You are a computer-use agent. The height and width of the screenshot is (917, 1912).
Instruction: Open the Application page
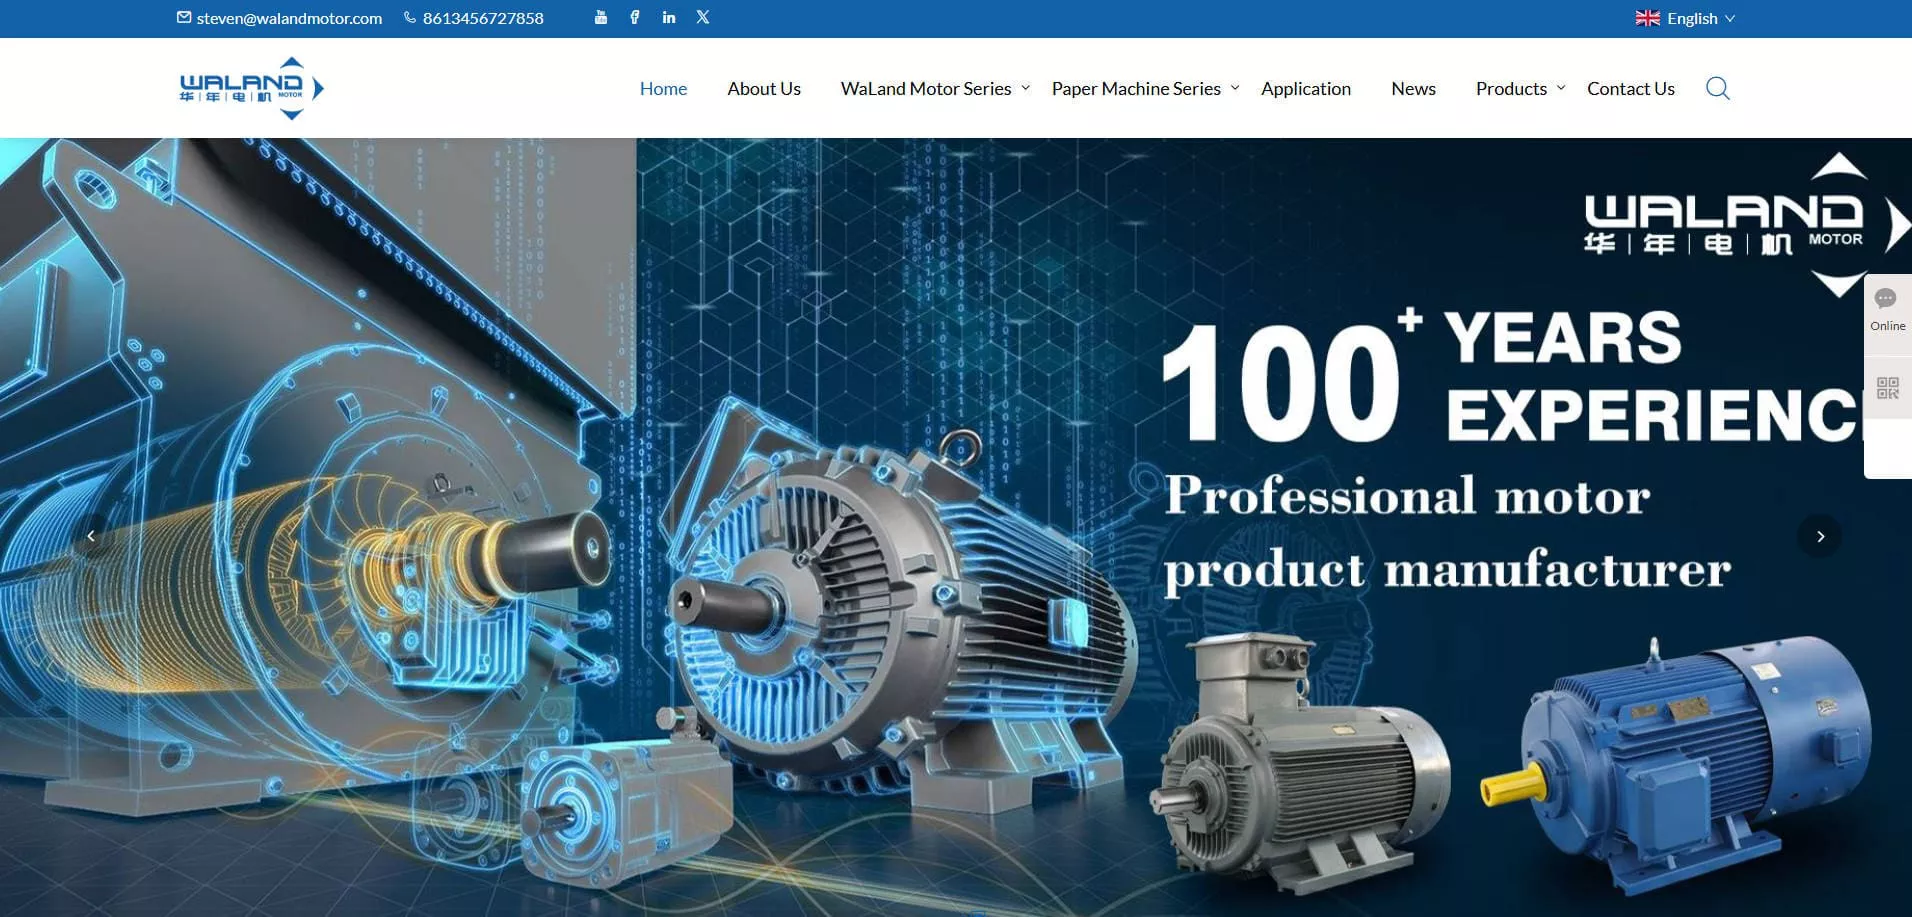tap(1306, 88)
